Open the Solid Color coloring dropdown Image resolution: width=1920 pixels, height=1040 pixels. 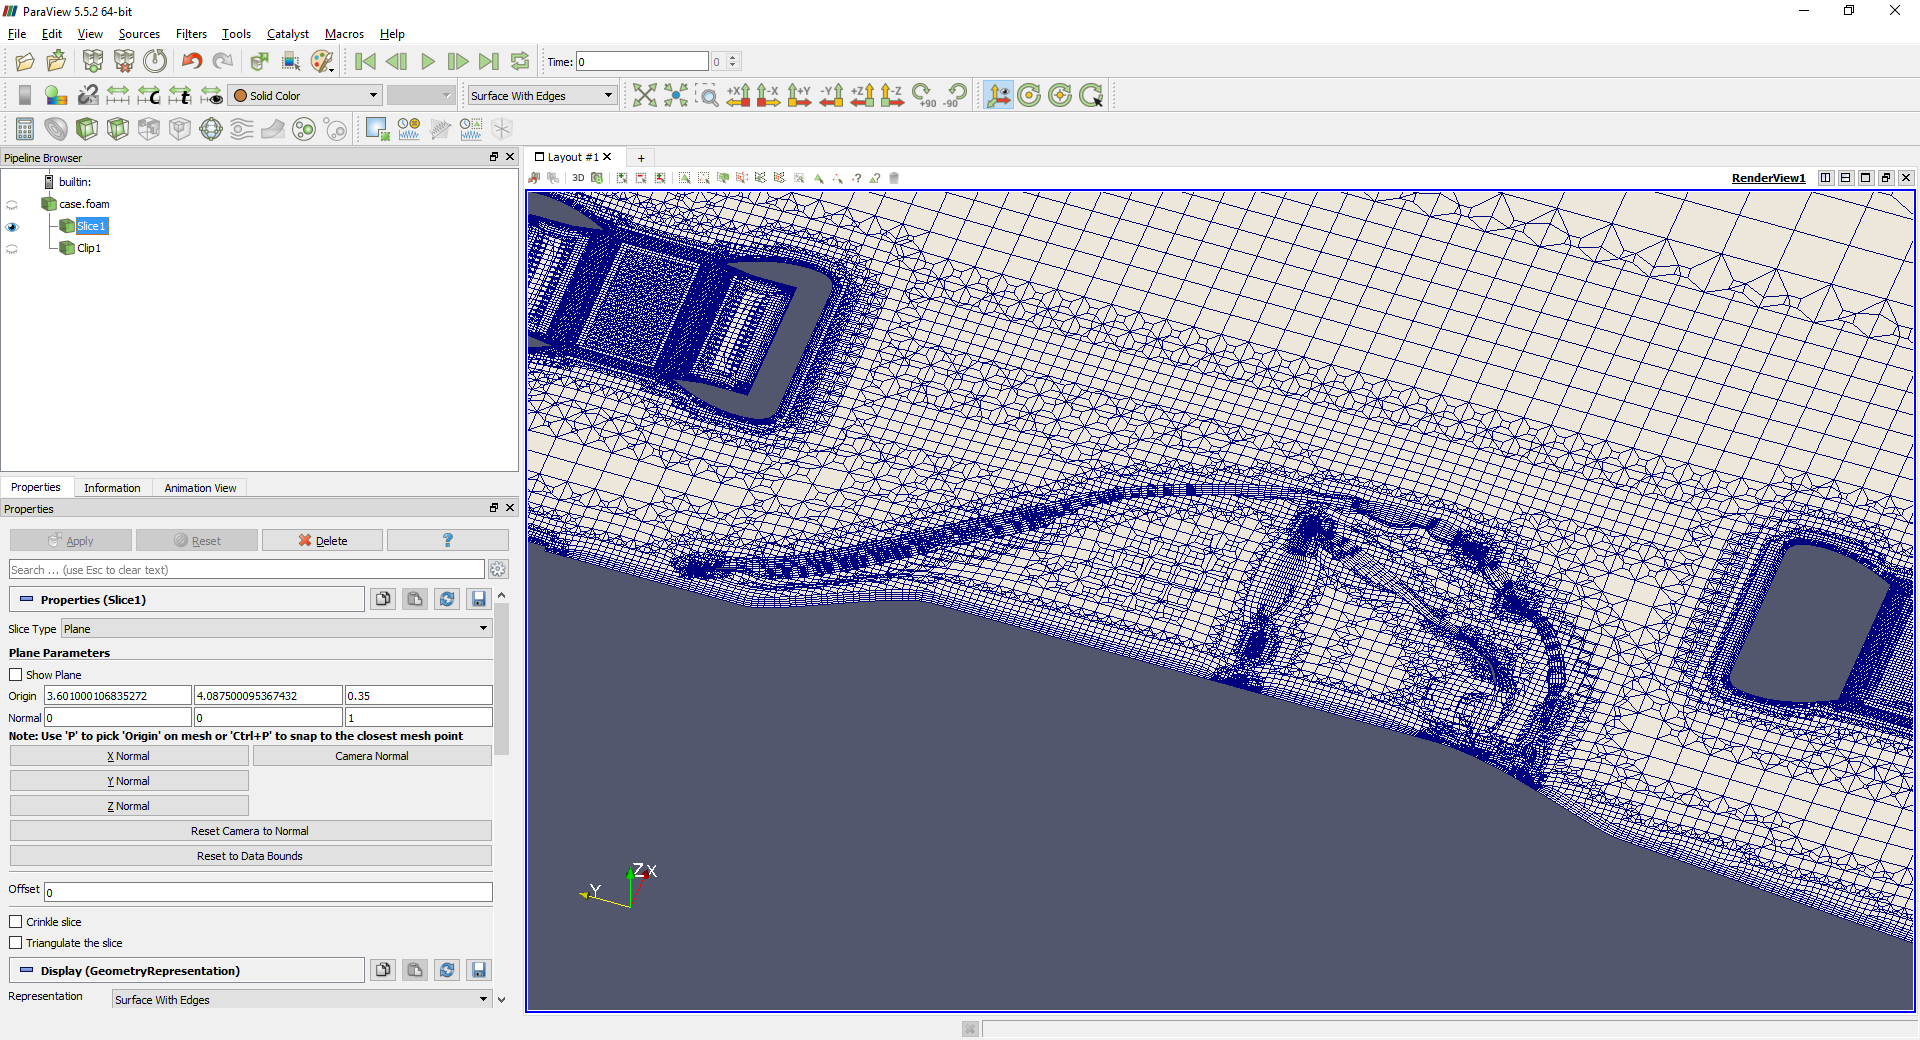(x=305, y=96)
